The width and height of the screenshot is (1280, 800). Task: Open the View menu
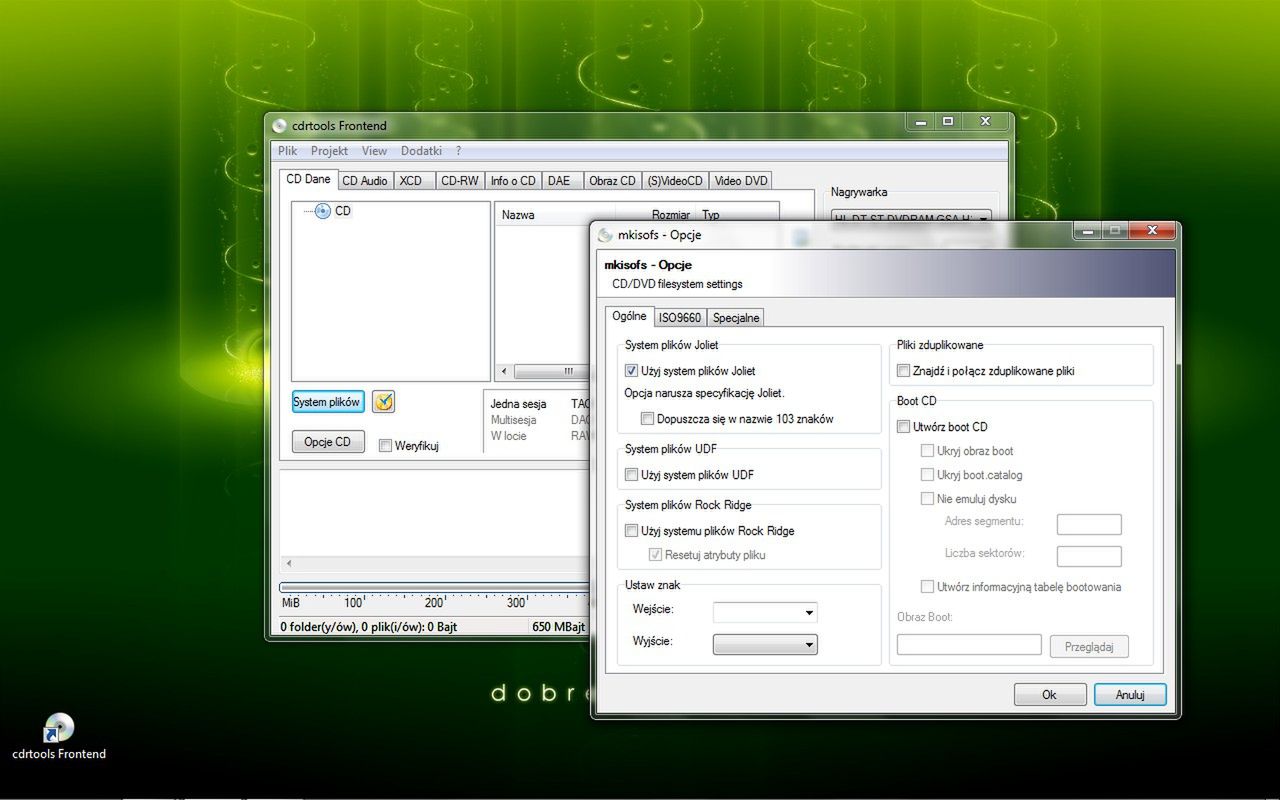374,151
